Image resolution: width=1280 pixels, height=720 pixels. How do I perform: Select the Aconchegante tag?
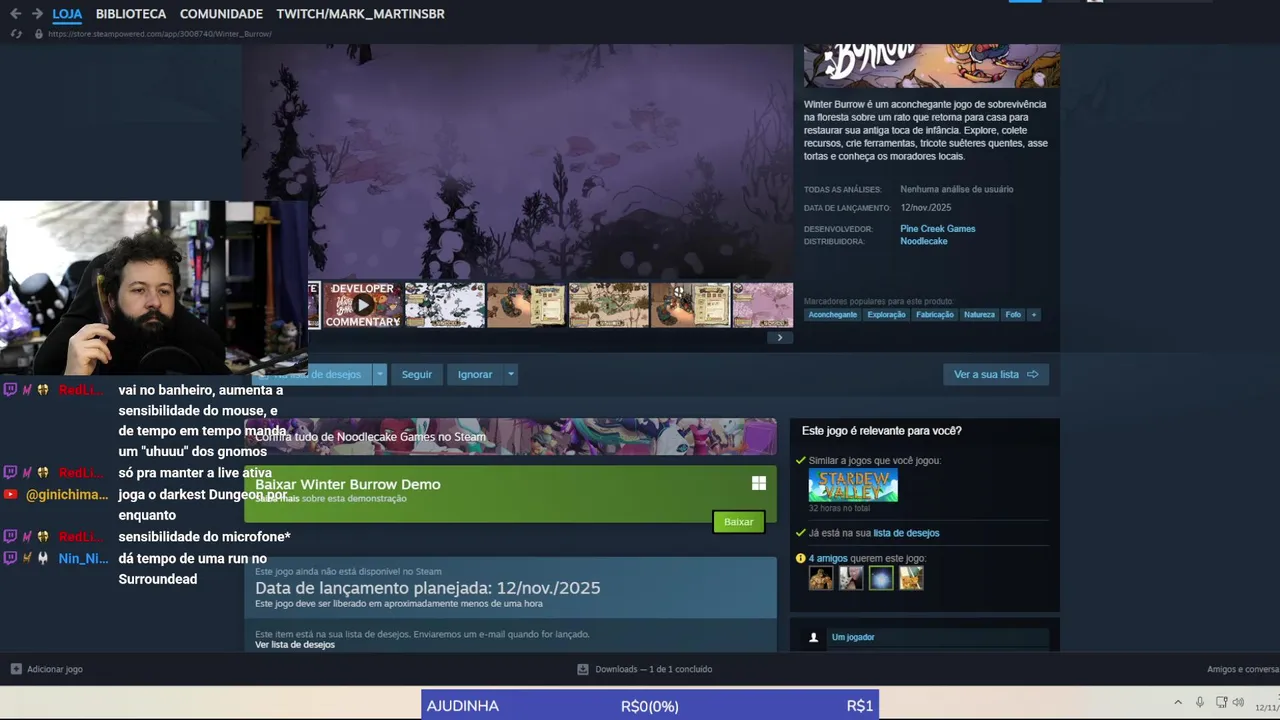833,314
